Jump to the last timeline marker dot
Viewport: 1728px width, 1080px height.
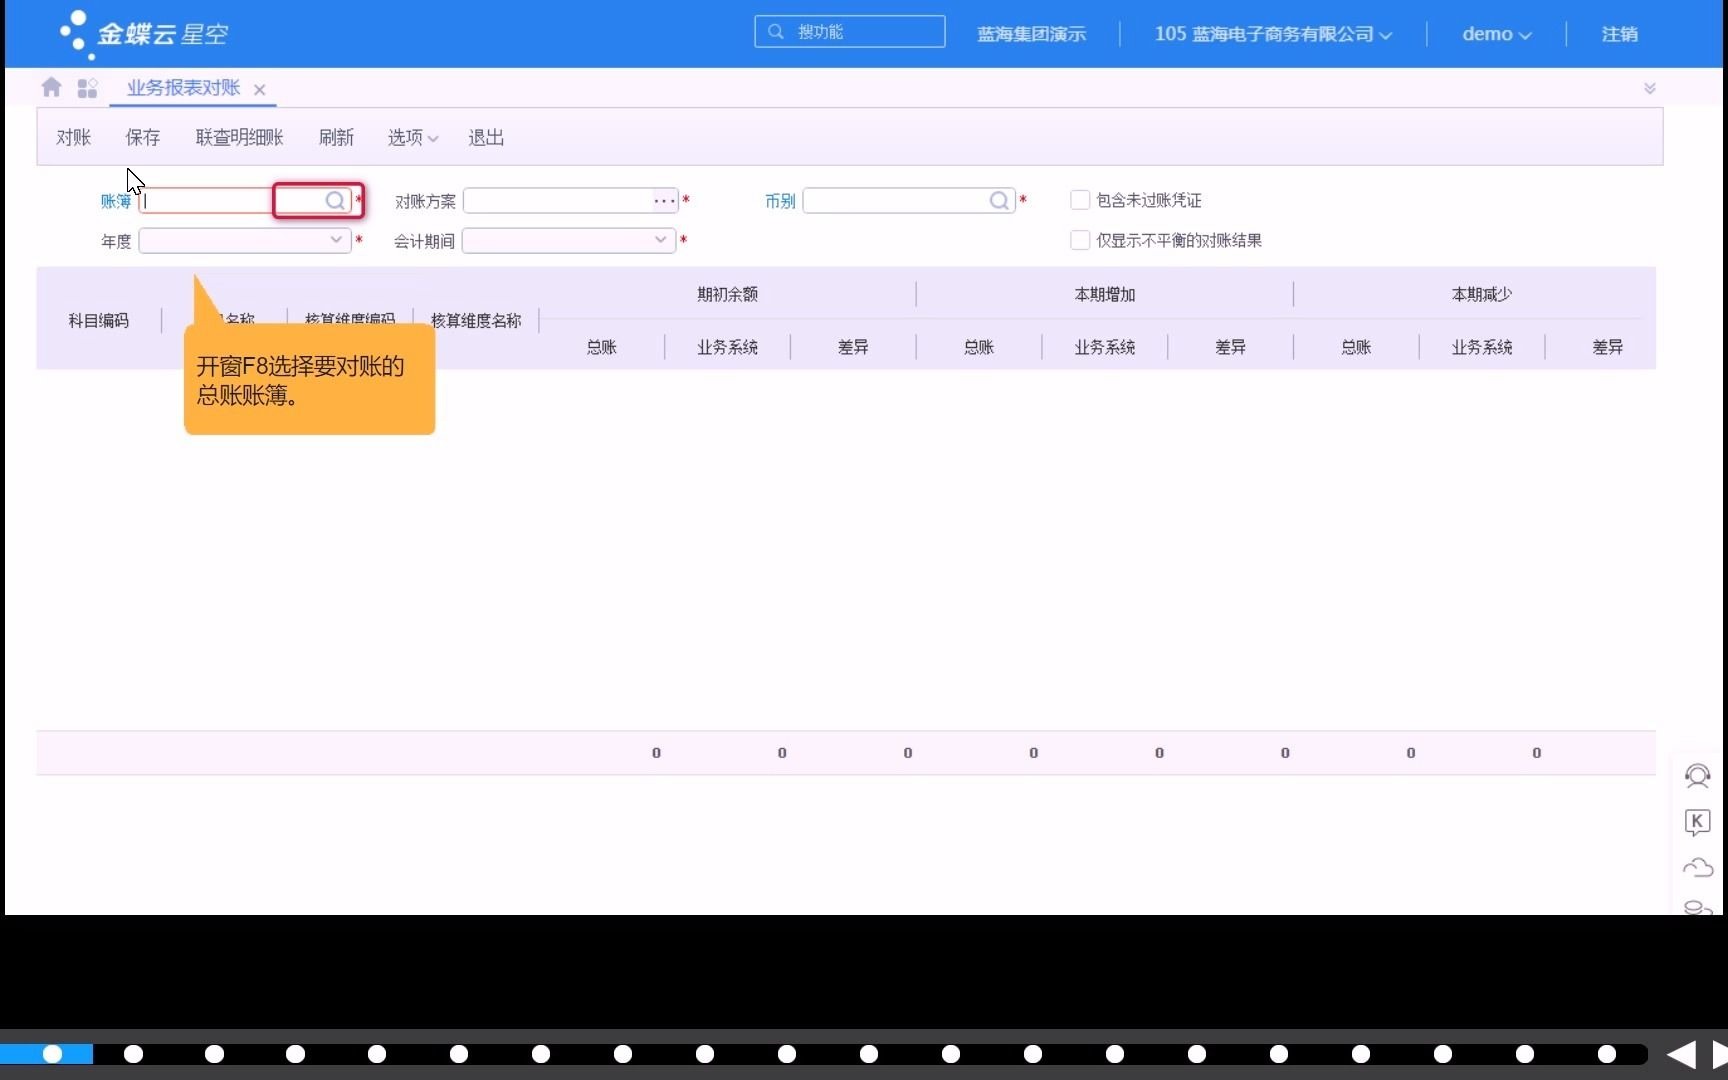point(1606,1054)
